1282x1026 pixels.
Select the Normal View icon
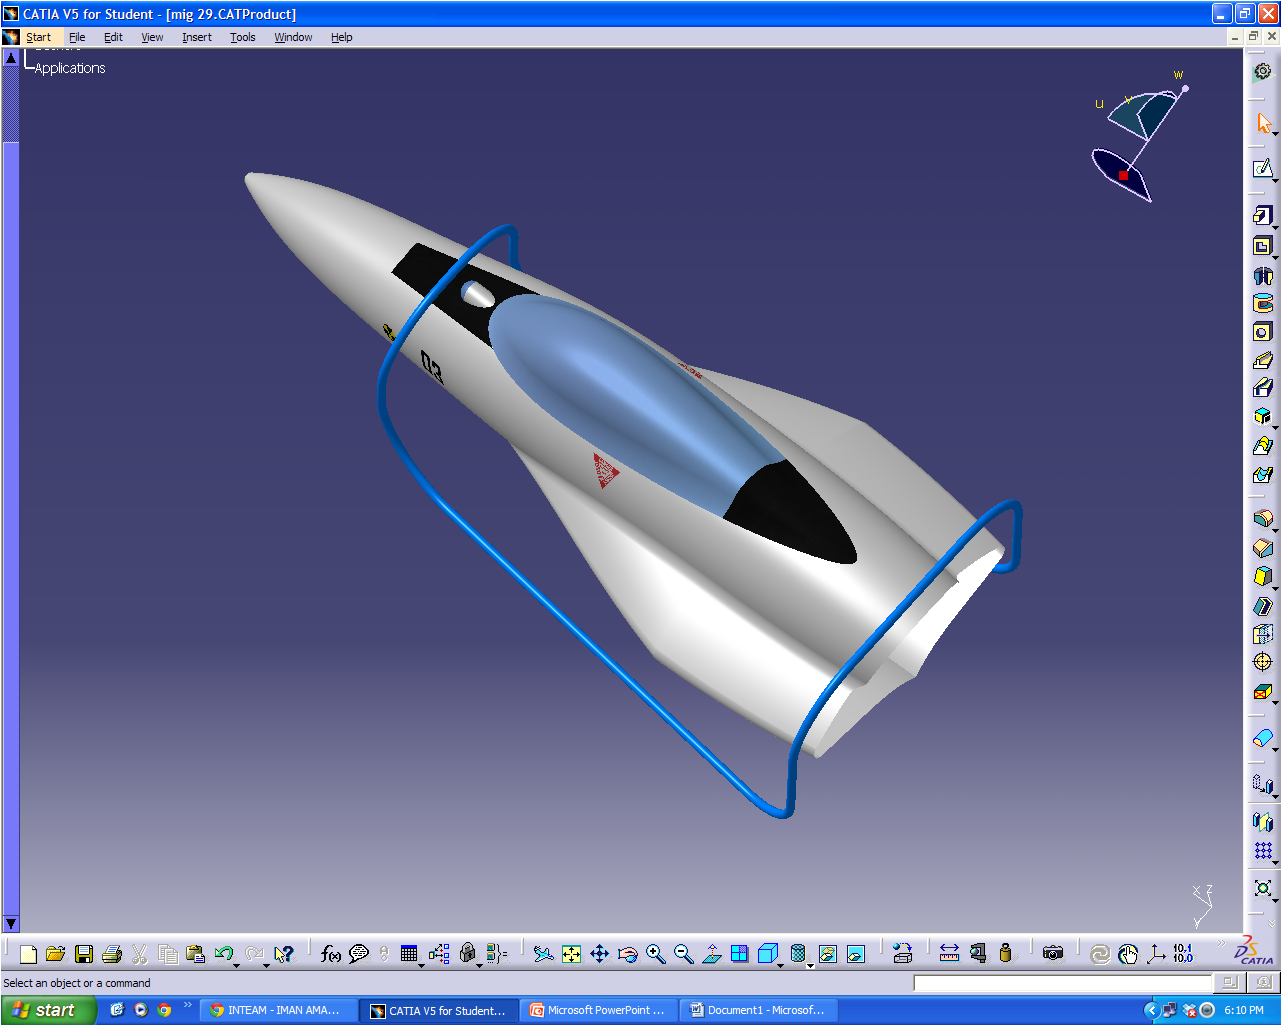point(711,954)
